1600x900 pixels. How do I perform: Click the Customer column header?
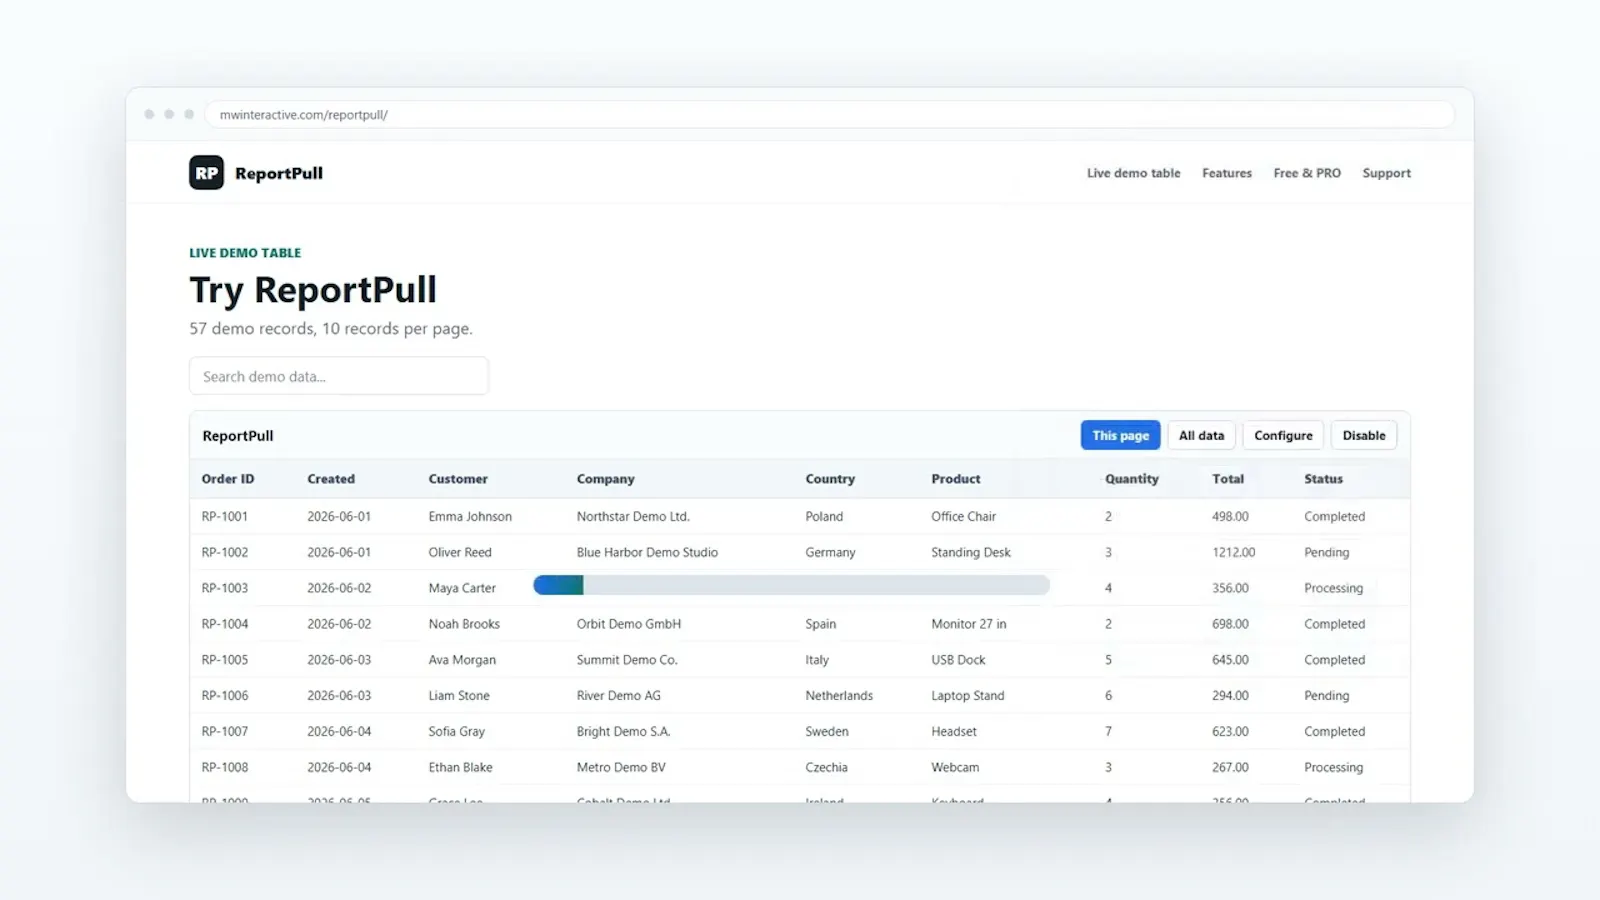click(x=458, y=479)
